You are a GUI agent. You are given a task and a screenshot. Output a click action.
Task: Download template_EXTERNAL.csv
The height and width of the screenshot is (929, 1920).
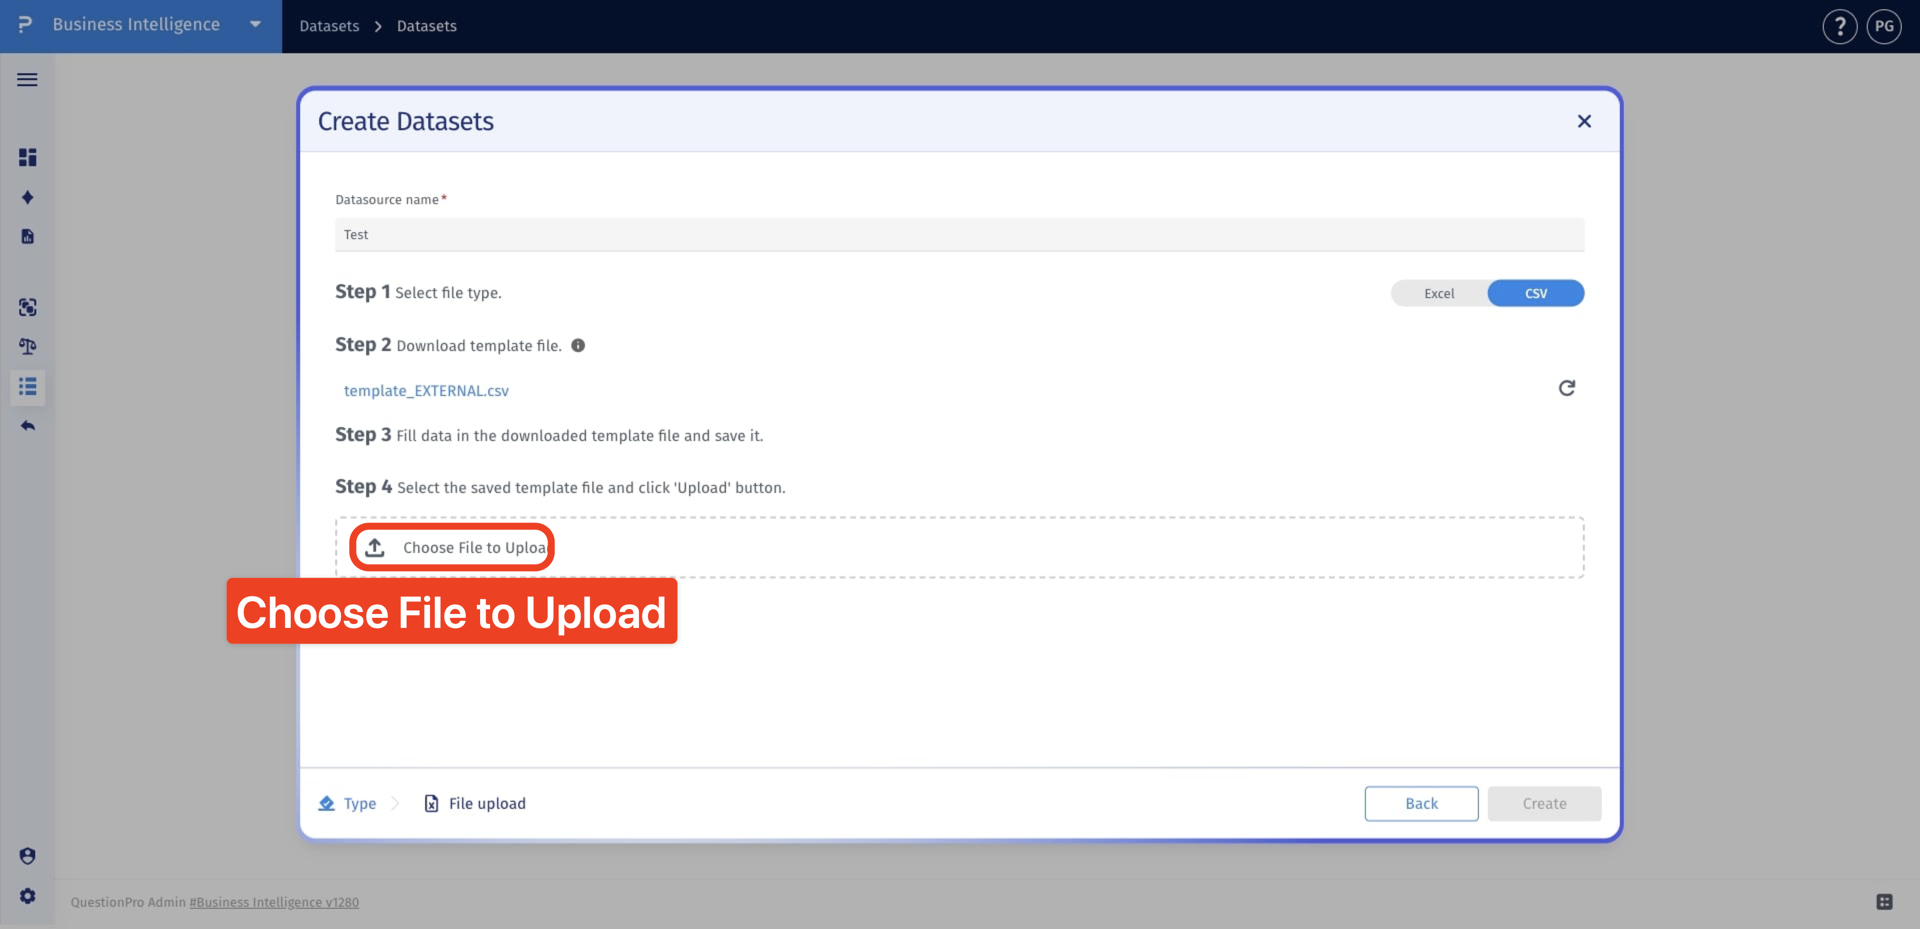tap(426, 391)
